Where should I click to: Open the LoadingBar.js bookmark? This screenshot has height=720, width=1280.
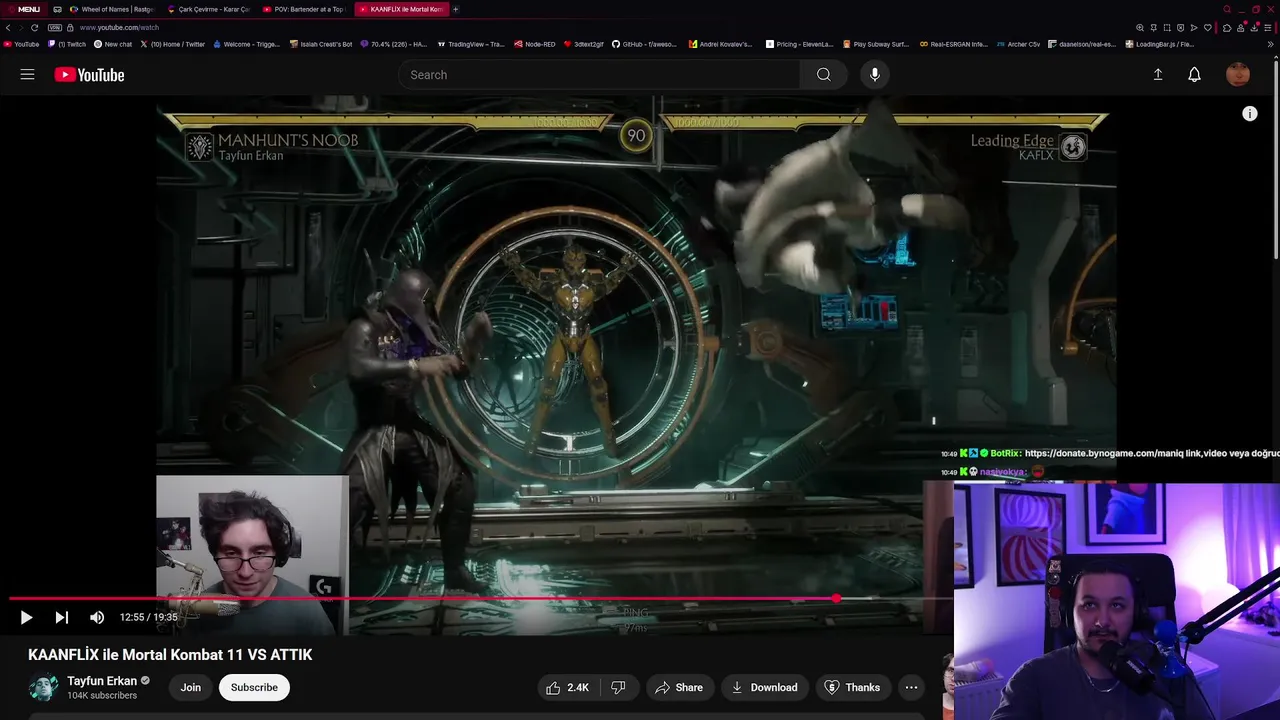point(1160,44)
